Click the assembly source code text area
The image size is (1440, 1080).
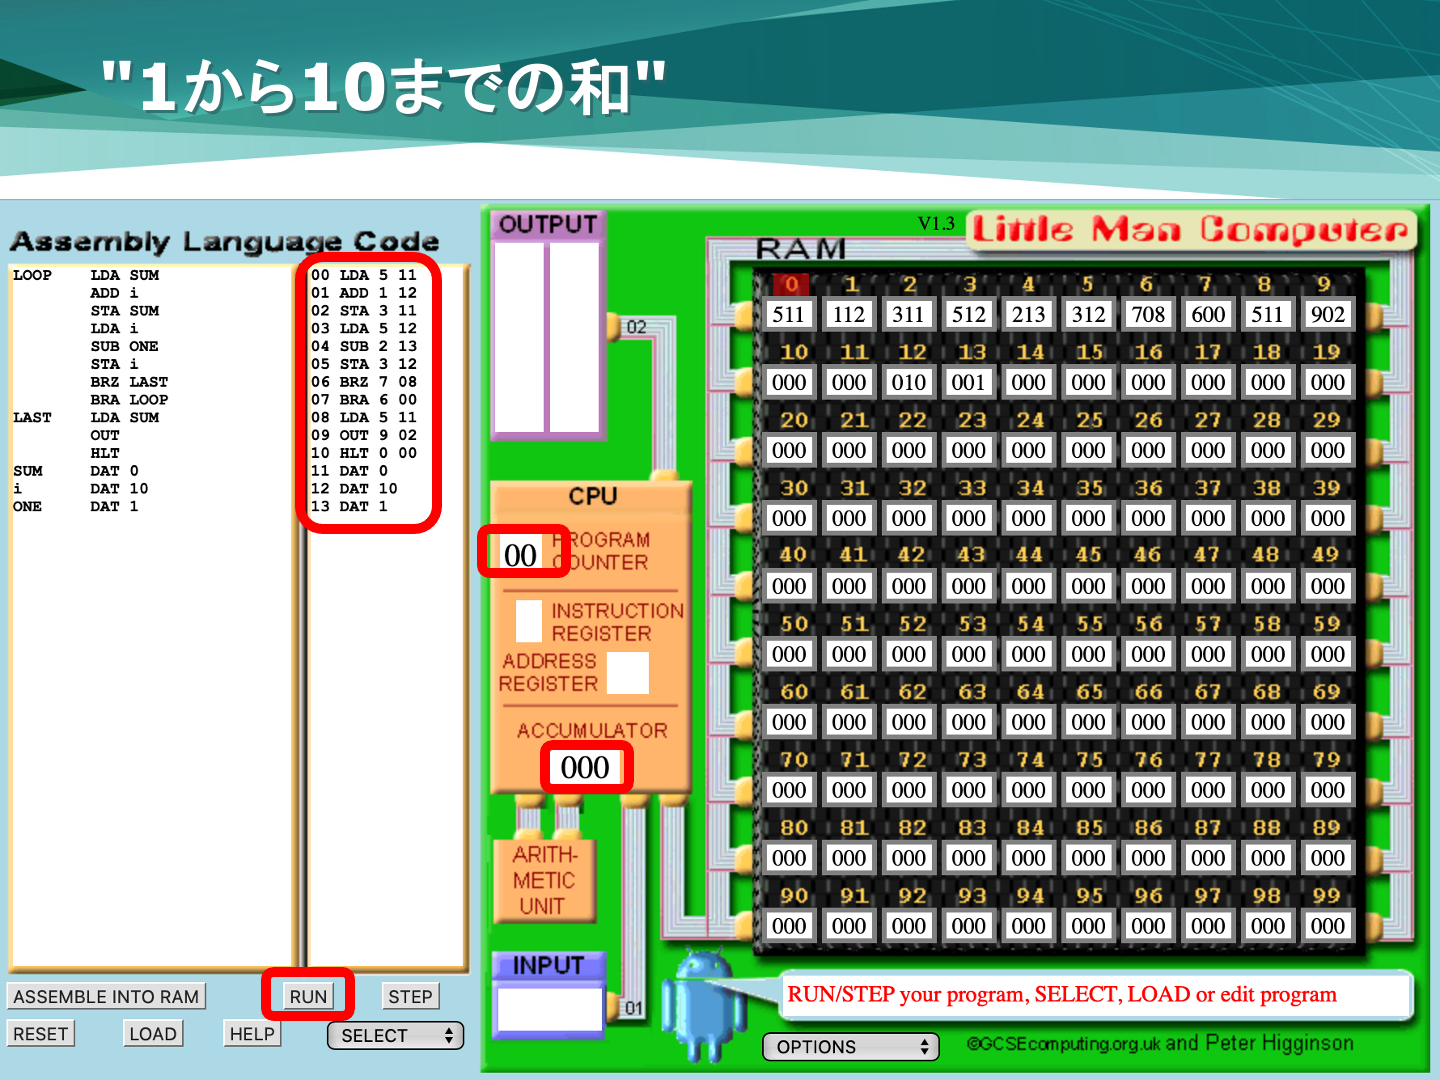150,700
